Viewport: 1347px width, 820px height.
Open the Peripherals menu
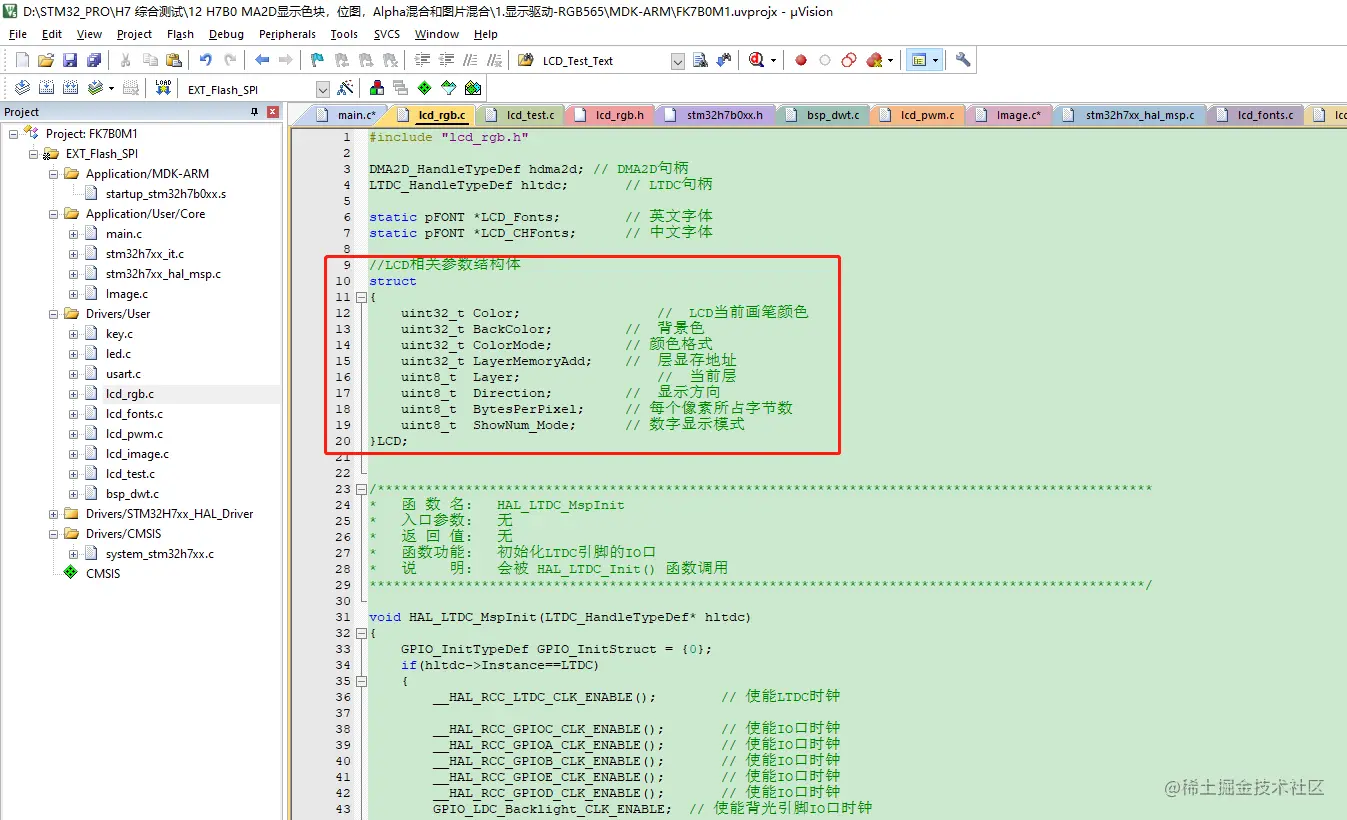[x=287, y=34]
